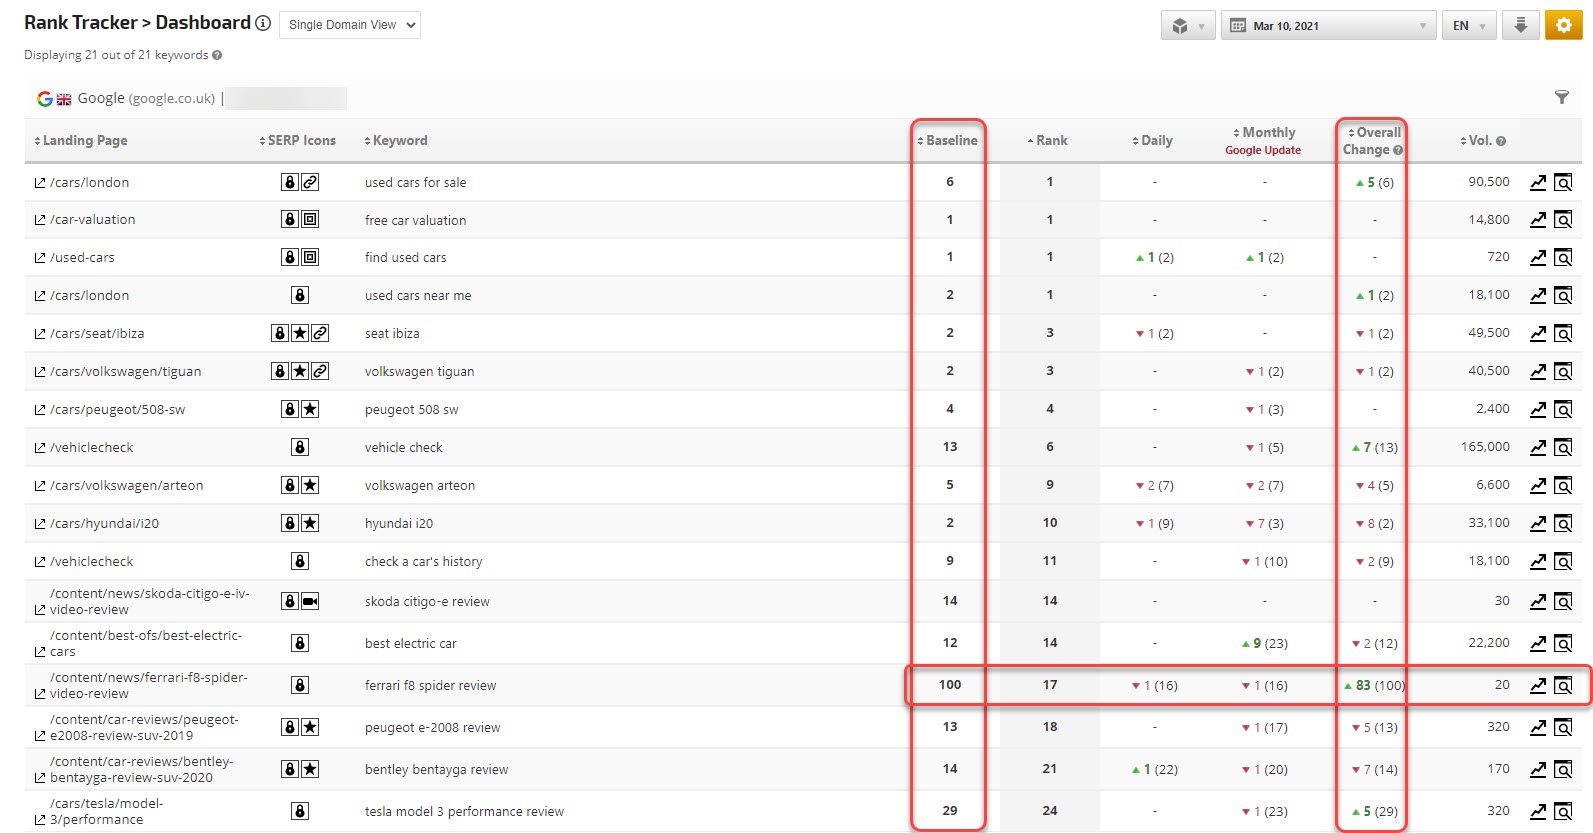
Task: Select the keyword 'hyundai i20'
Action: [x=399, y=524]
